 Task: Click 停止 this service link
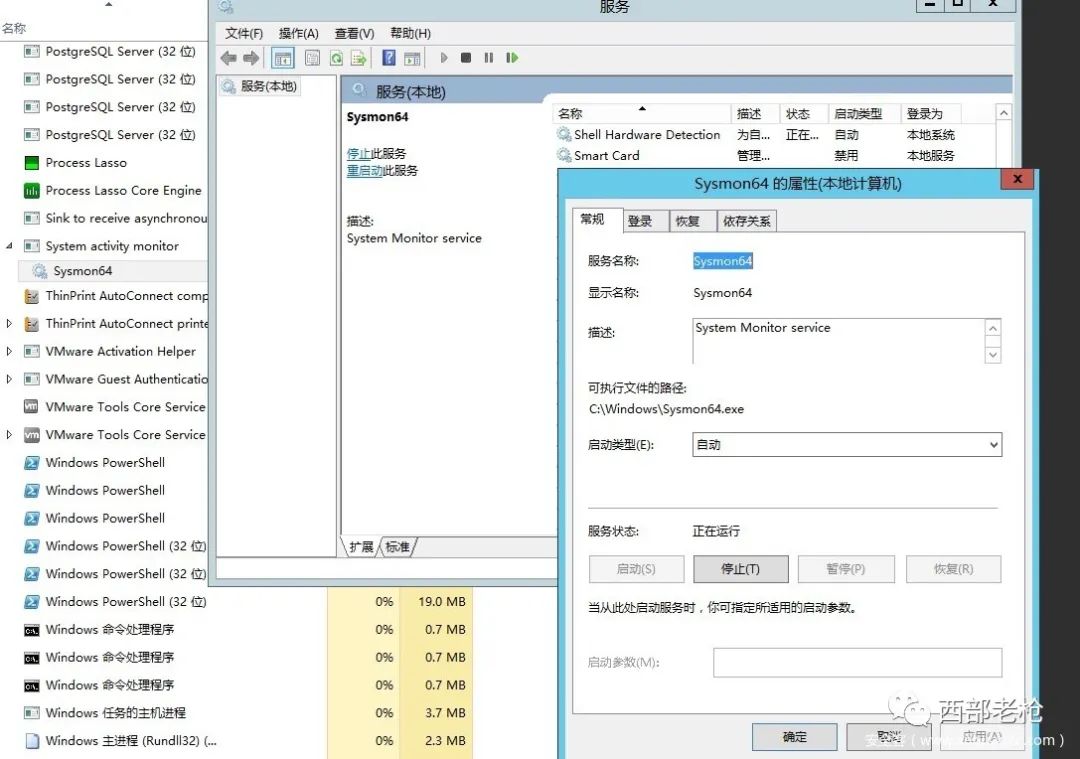tap(358, 154)
